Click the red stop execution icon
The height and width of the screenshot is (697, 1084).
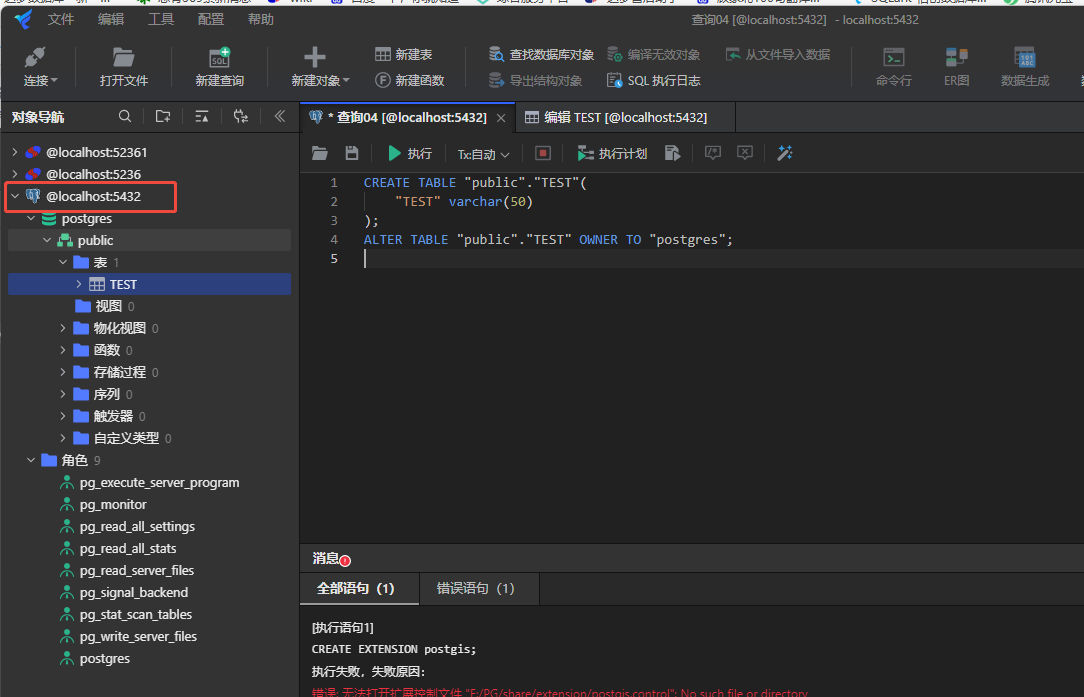coord(543,153)
